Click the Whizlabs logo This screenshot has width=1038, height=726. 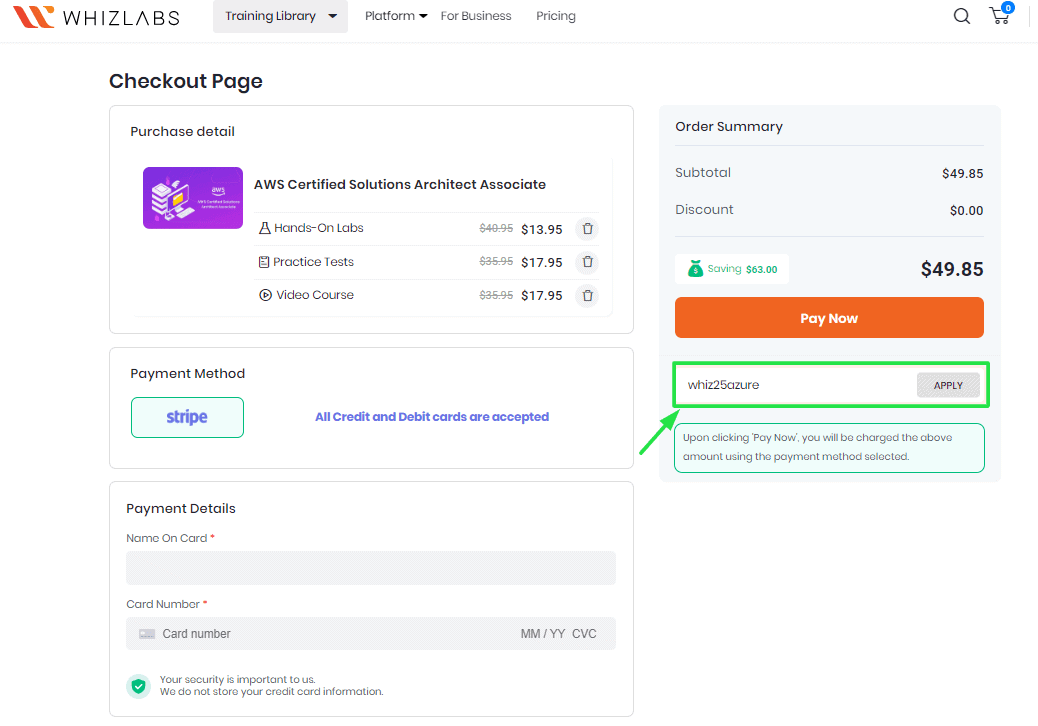click(96, 16)
